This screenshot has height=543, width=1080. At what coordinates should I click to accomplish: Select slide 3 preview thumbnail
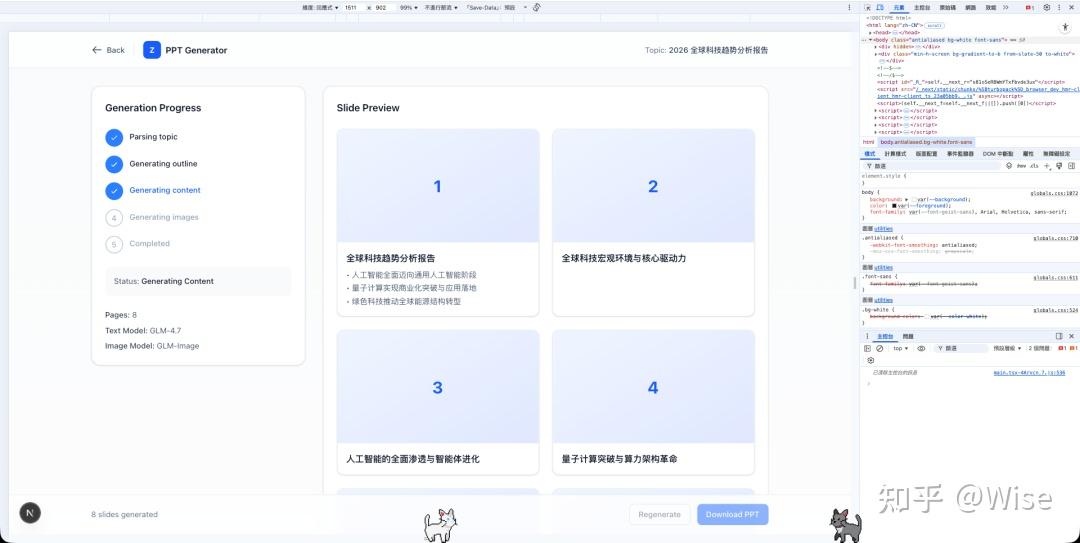438,387
